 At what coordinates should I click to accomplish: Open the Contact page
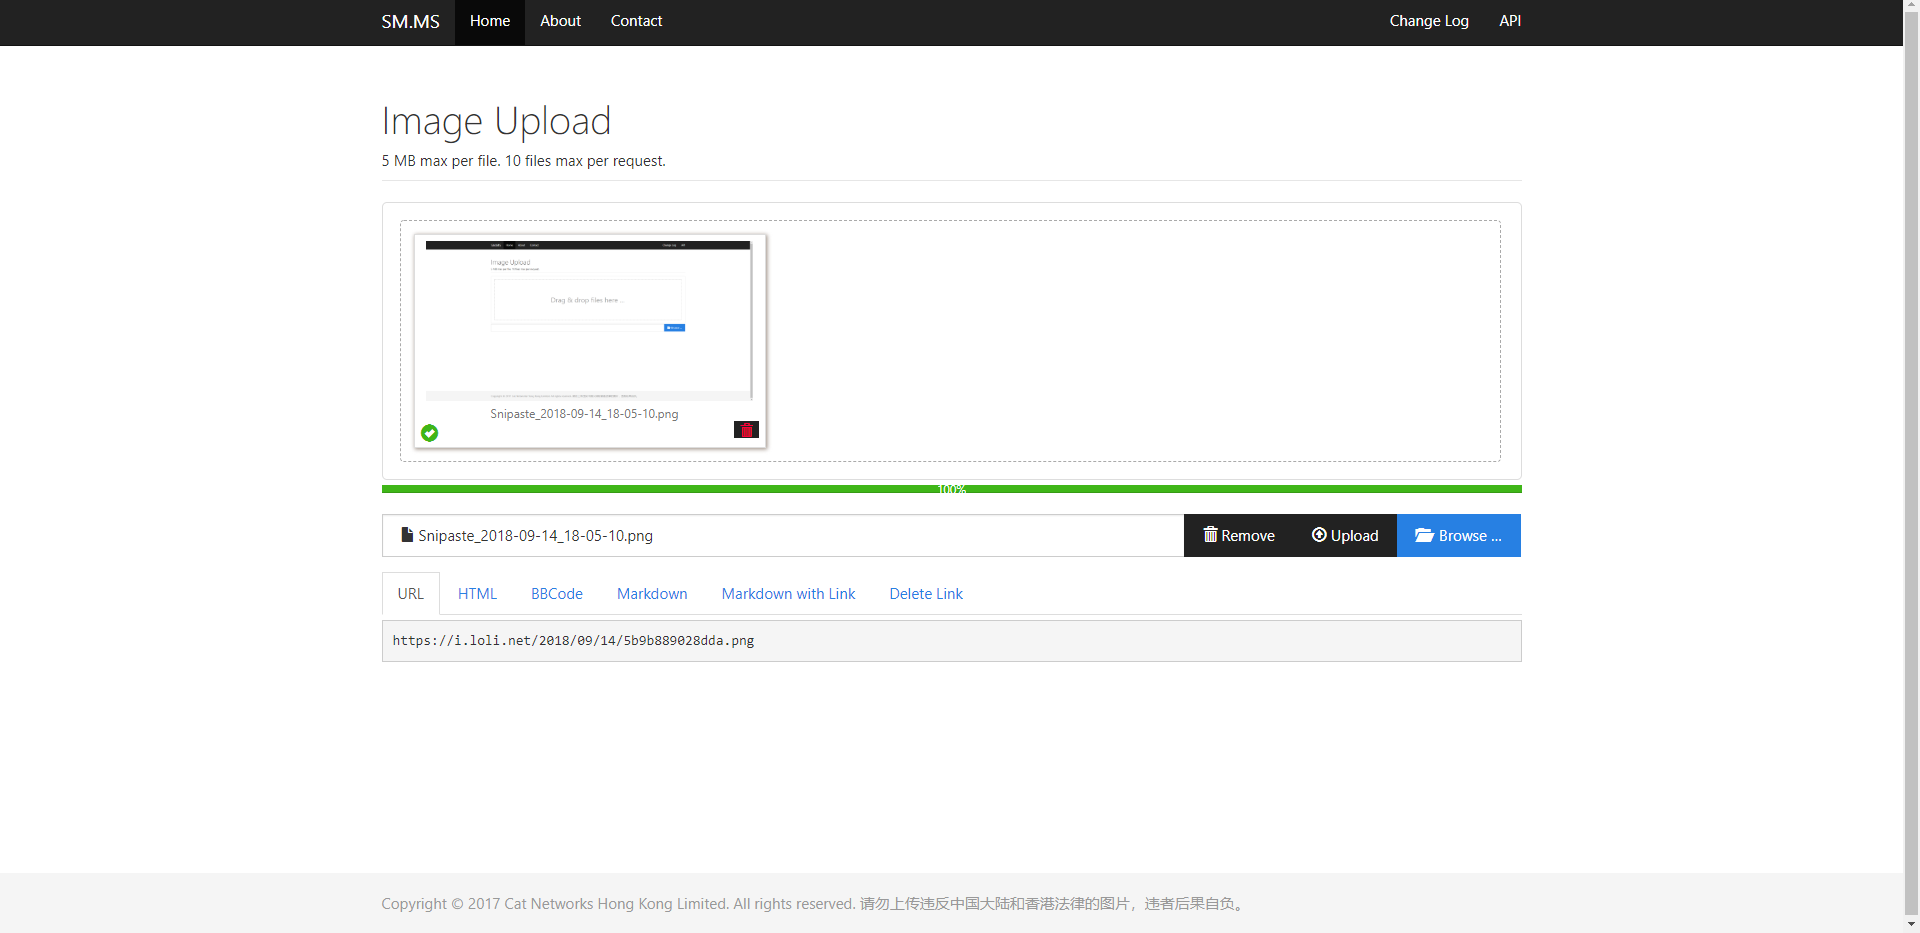pos(636,22)
